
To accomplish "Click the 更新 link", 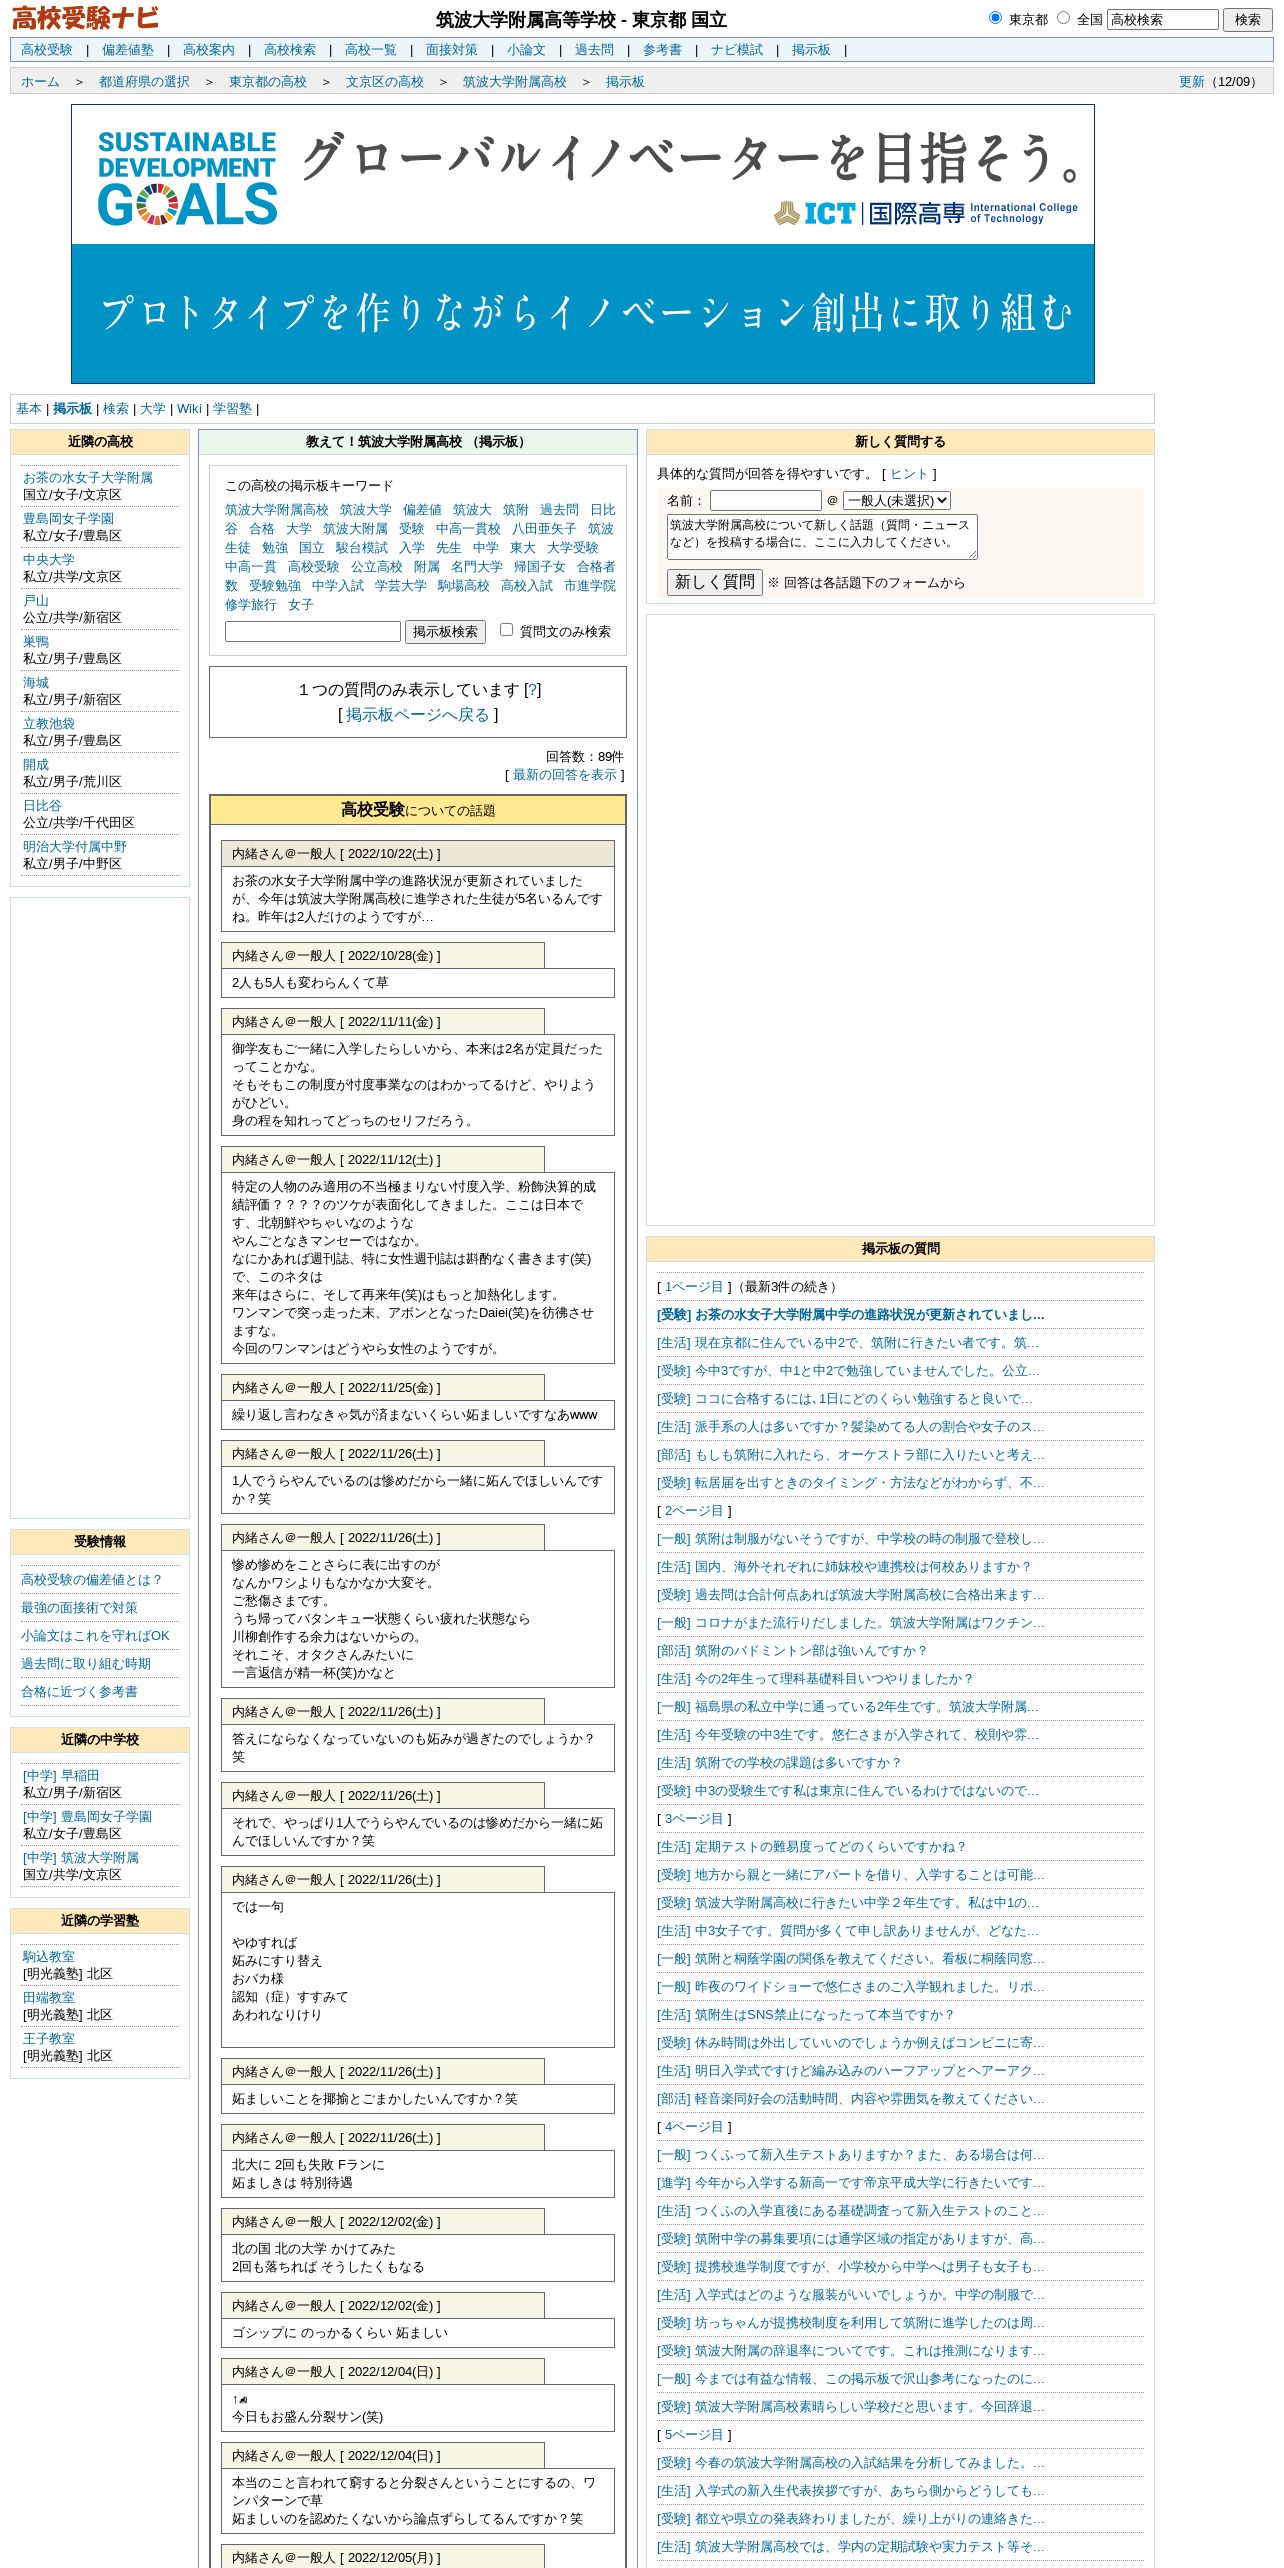I will [x=1191, y=82].
